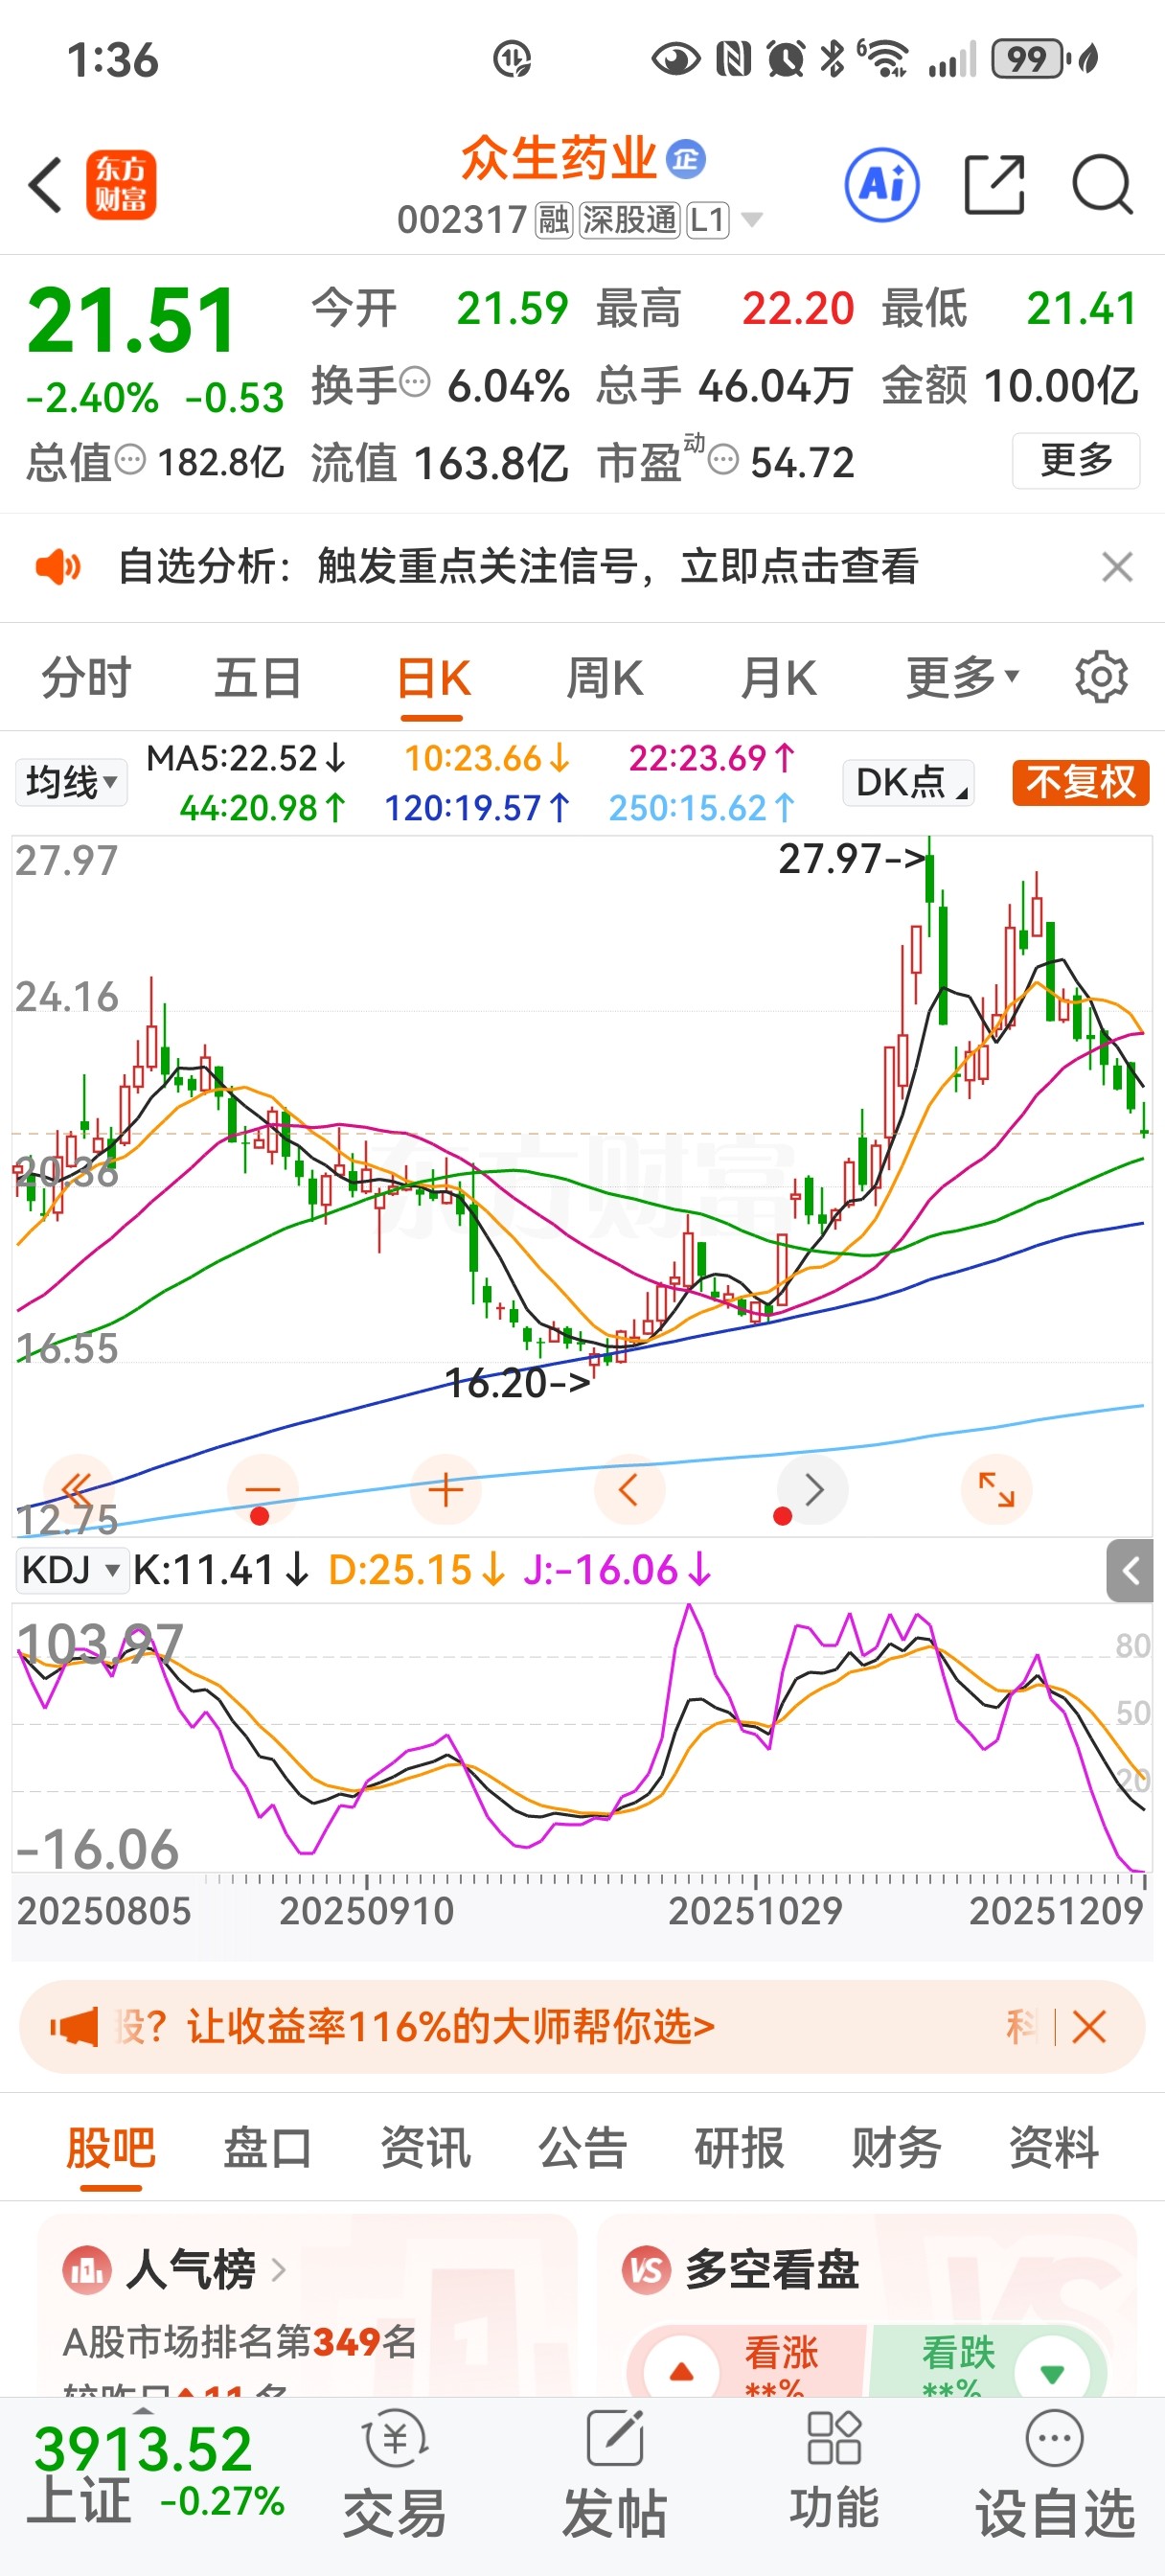This screenshot has height=2576, width=1165.
Task: Switch to the 研报 tab
Action: pyautogui.click(x=739, y=2148)
